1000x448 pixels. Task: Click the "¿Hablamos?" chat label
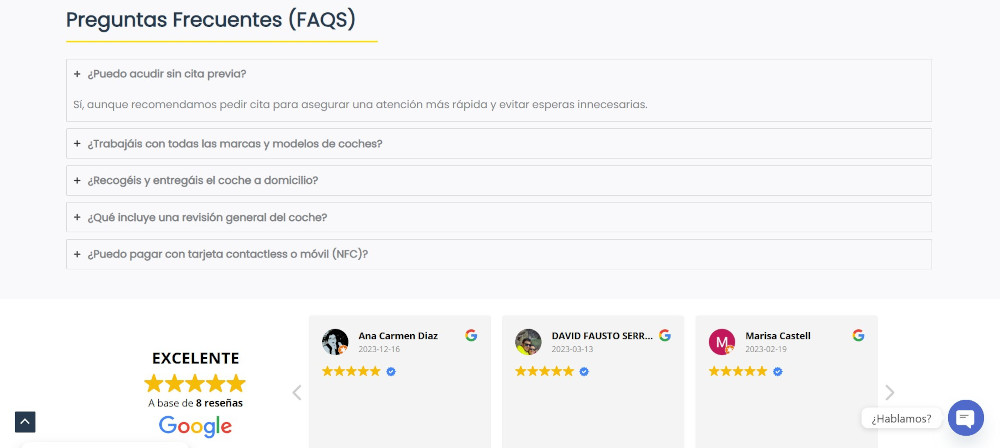(x=901, y=418)
